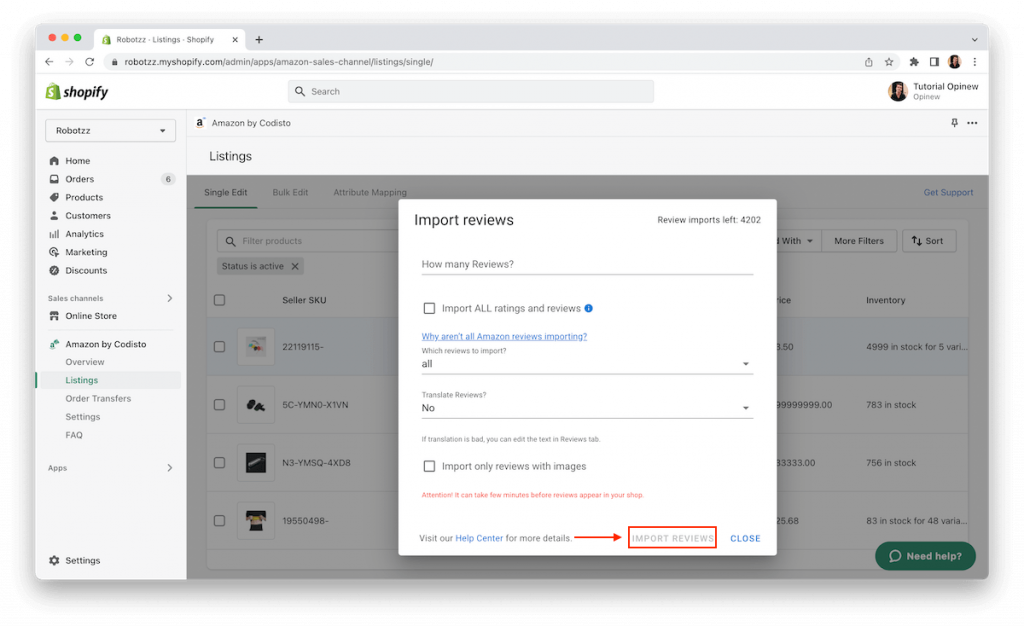This screenshot has height=626, width=1024.
Task: Toggle browser side panel icon
Action: 934,62
